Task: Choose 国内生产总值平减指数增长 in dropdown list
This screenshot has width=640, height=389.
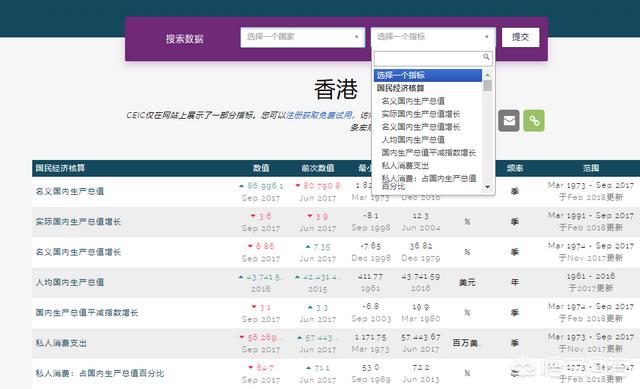Action: pos(429,153)
